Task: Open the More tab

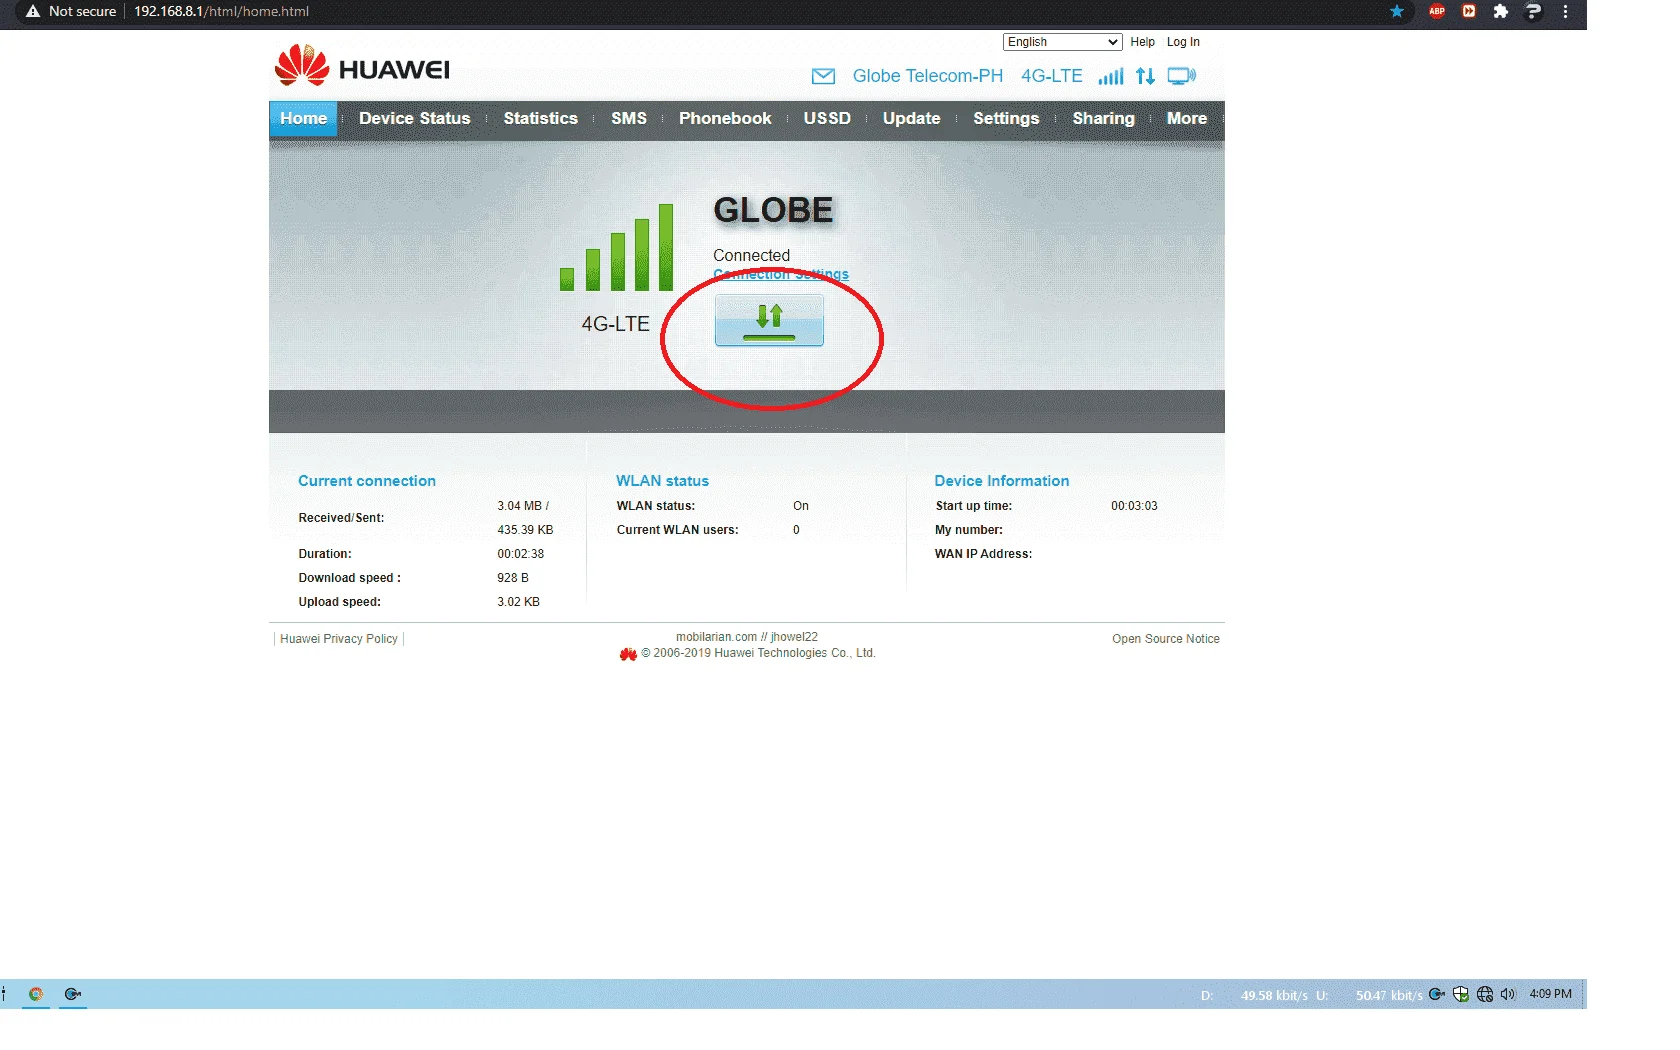Action: [x=1186, y=118]
